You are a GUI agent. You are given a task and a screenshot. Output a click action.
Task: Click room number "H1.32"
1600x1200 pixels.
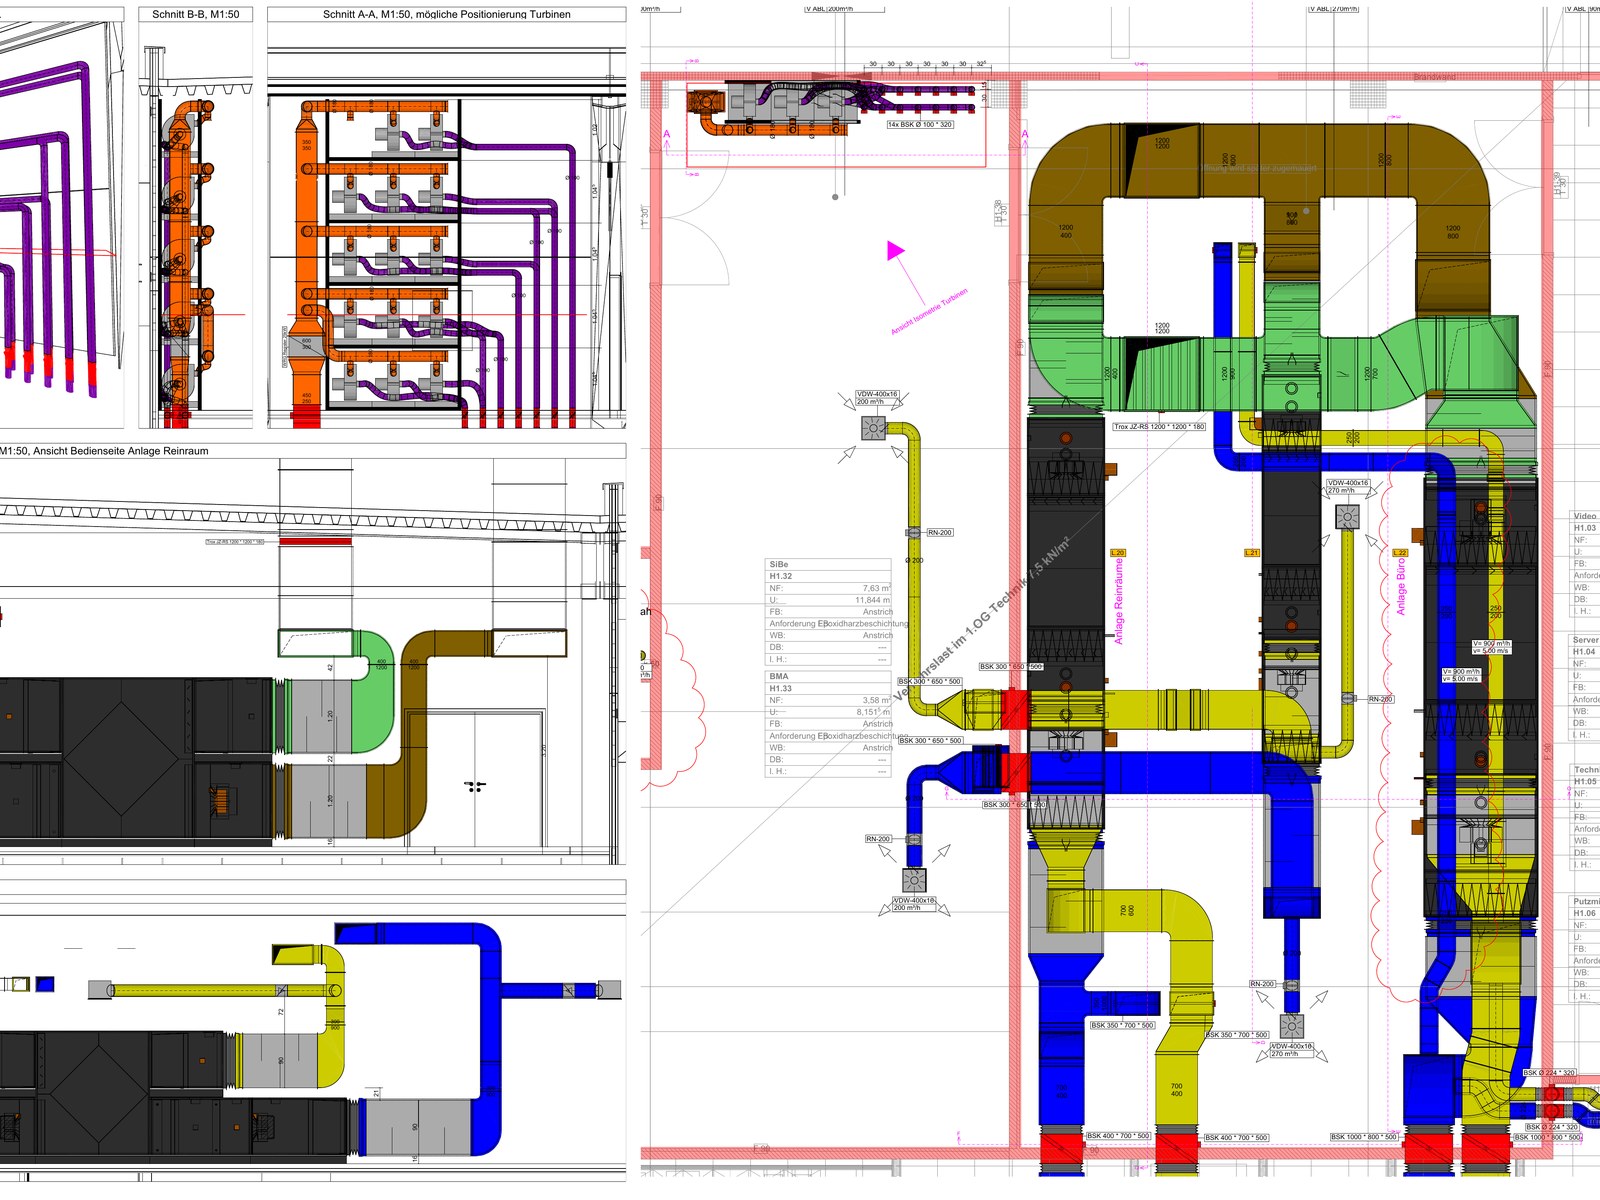[780, 576]
